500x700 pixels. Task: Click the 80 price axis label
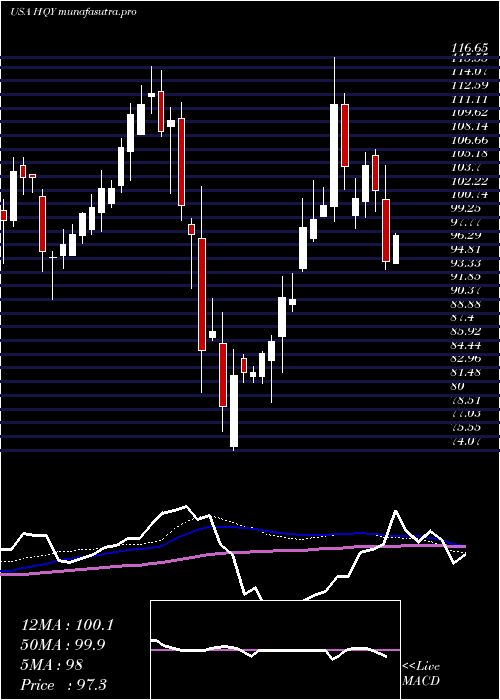[458, 386]
